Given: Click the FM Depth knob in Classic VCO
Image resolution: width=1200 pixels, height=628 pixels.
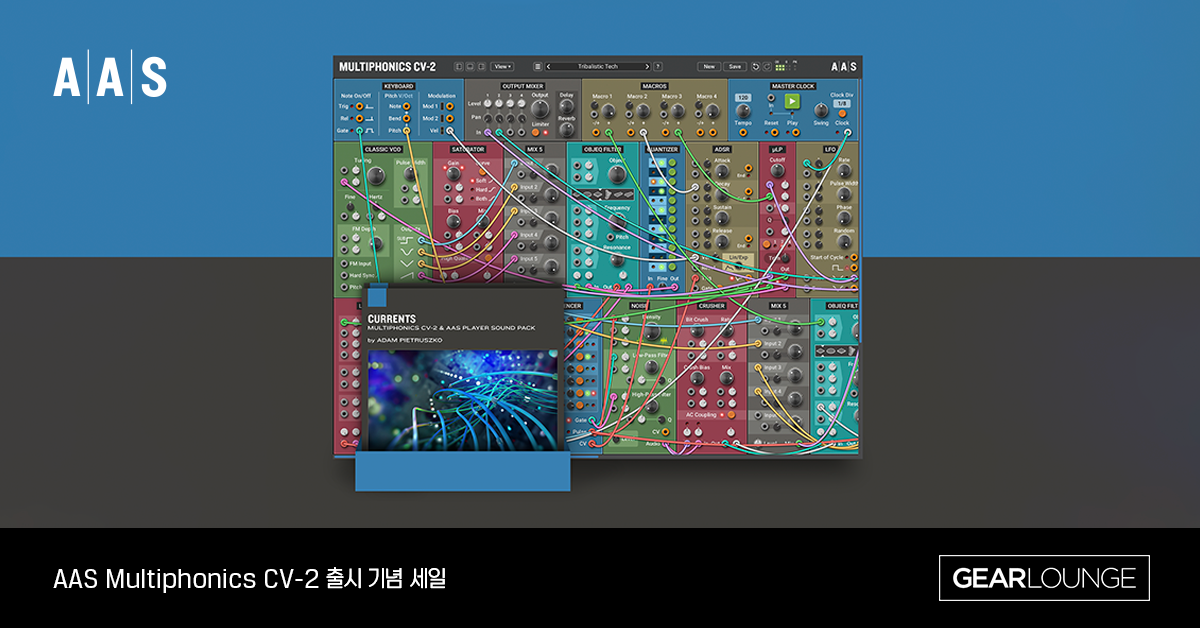Looking at the screenshot, I should pos(375,244).
